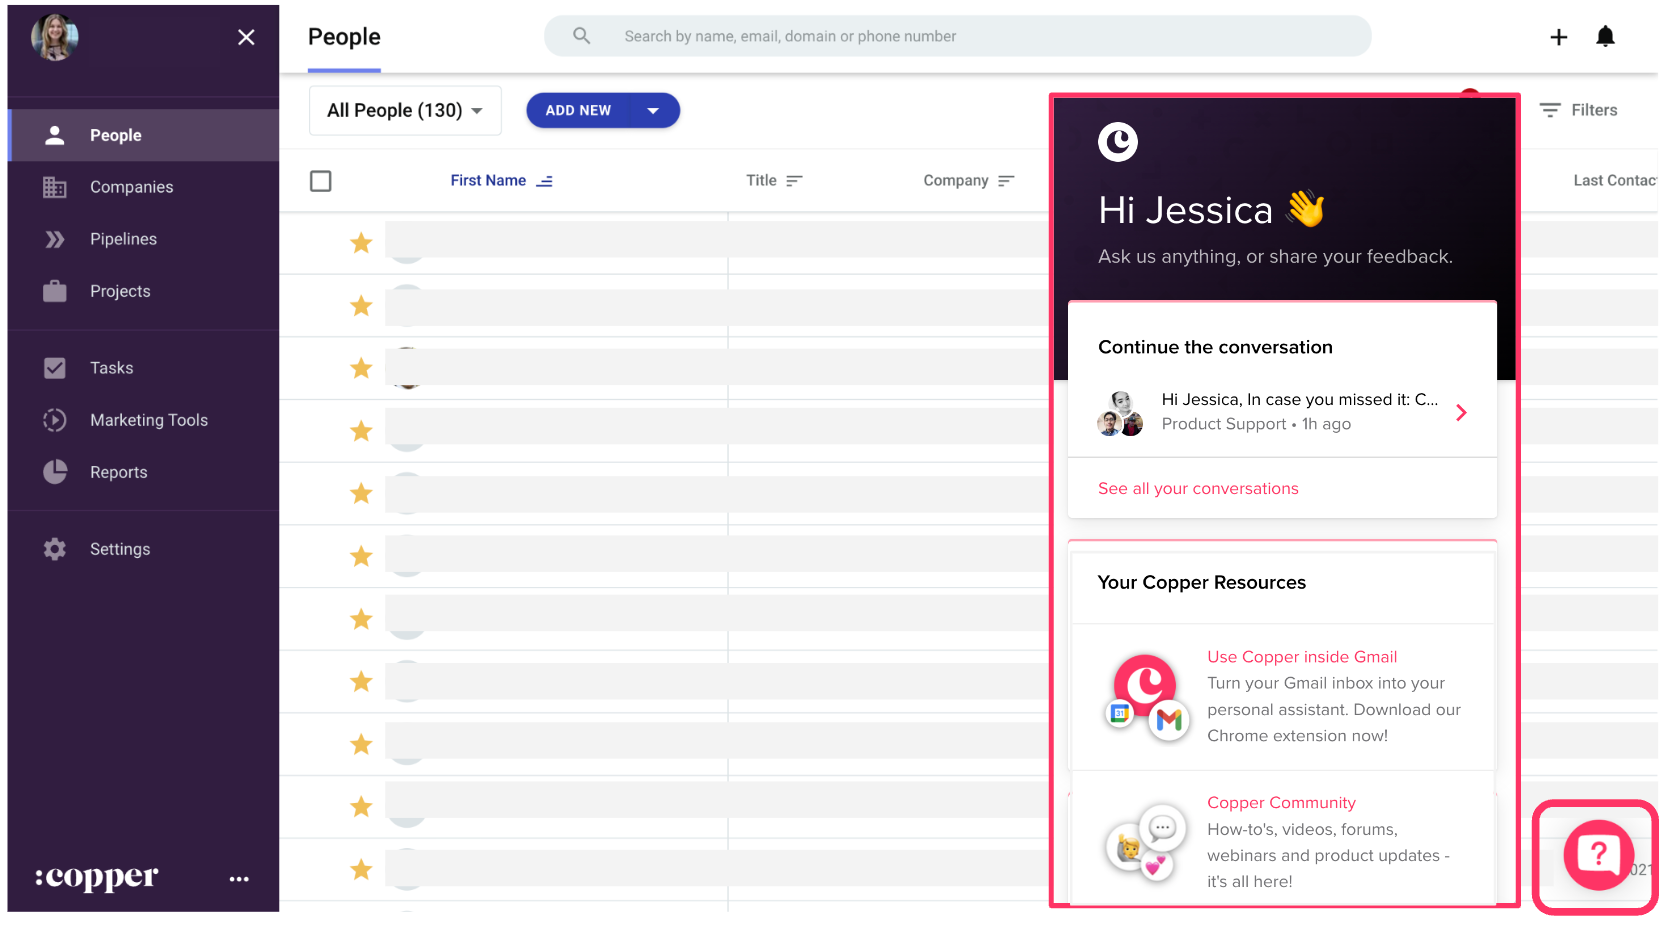The height and width of the screenshot is (932, 1676).
Task: Open Companies in the sidebar
Action: pos(143,187)
